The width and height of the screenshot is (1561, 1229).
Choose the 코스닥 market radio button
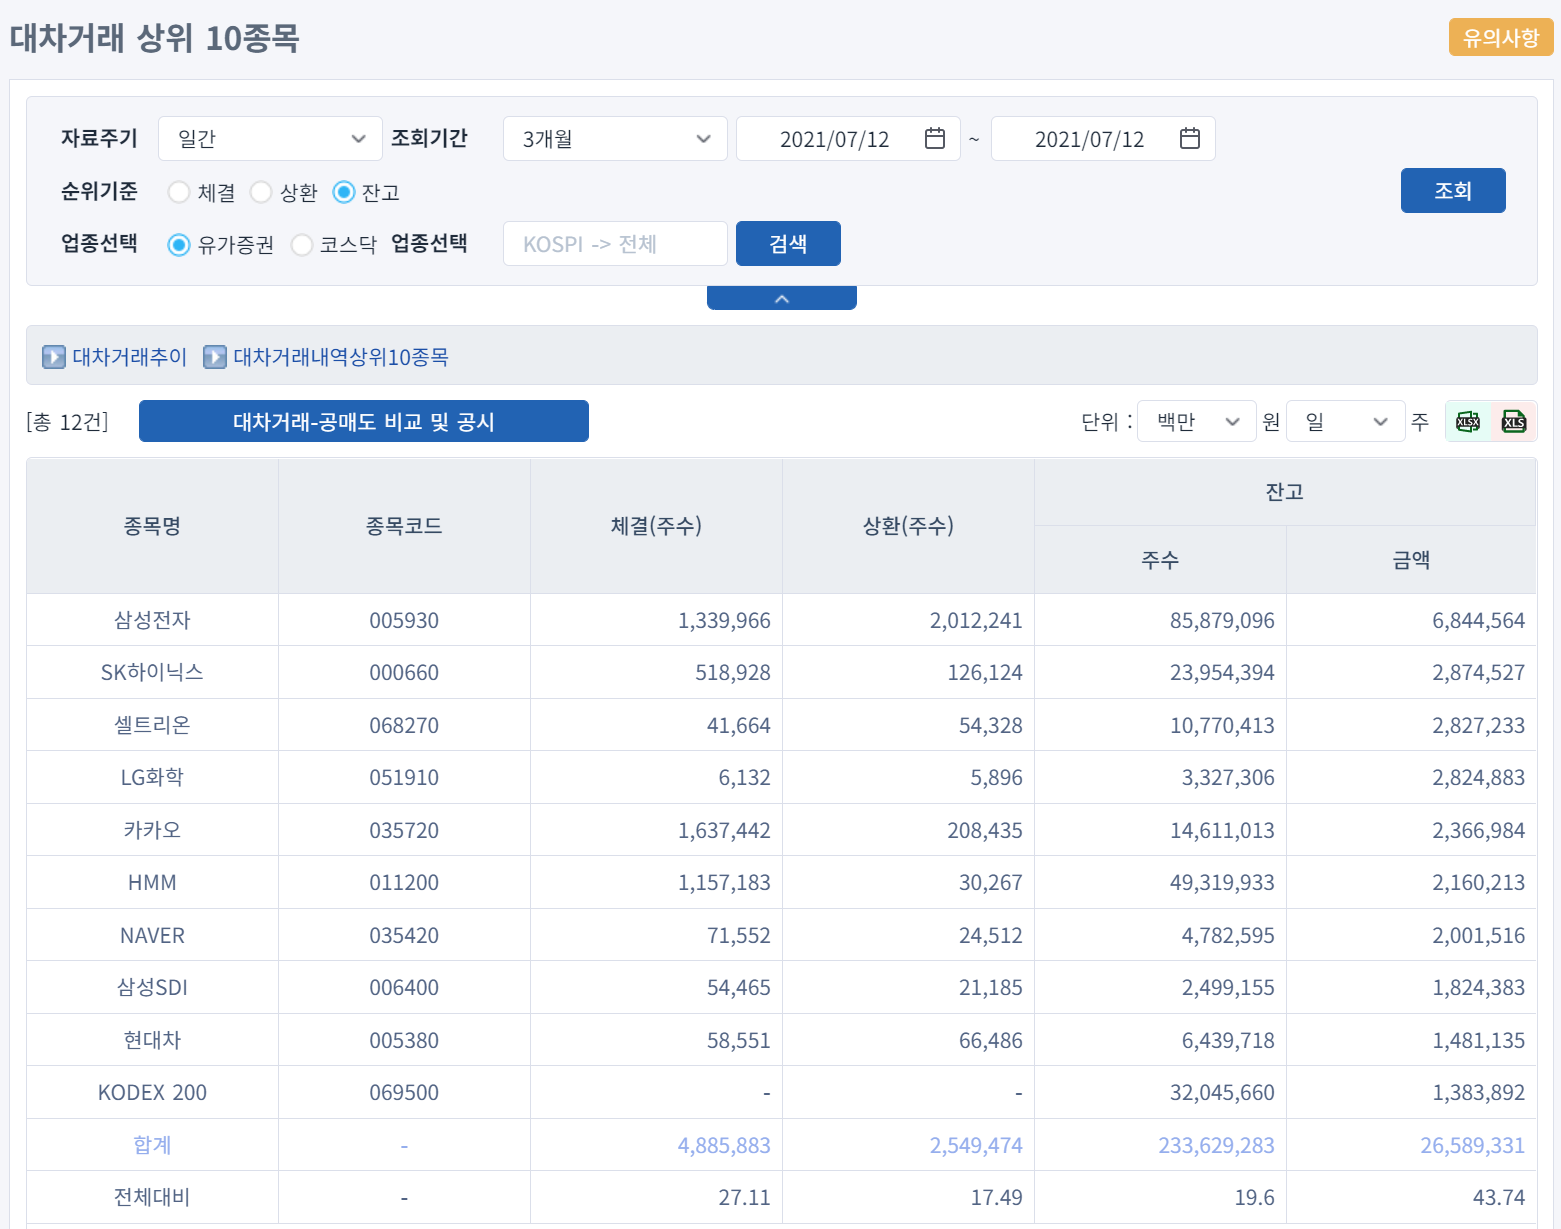pyautogui.click(x=302, y=245)
